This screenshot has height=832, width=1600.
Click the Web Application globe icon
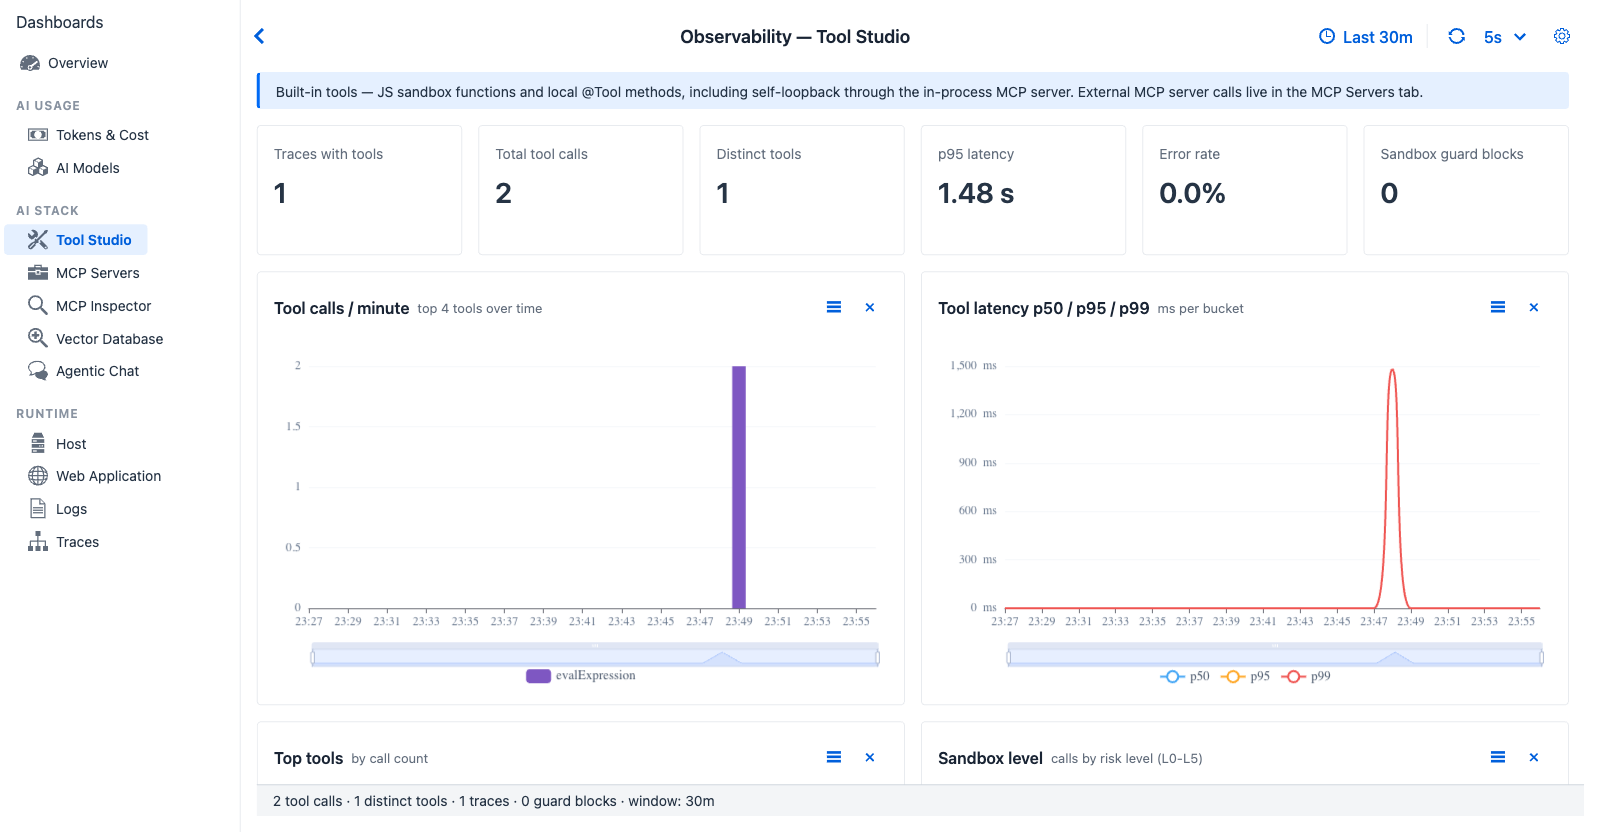tap(38, 476)
